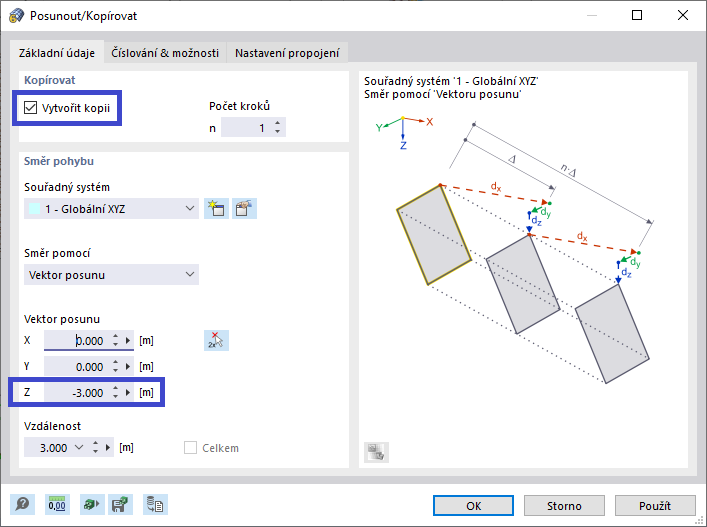Click the edit coordinate system icon
Viewport: 707px width, 527px height.
pos(244,209)
